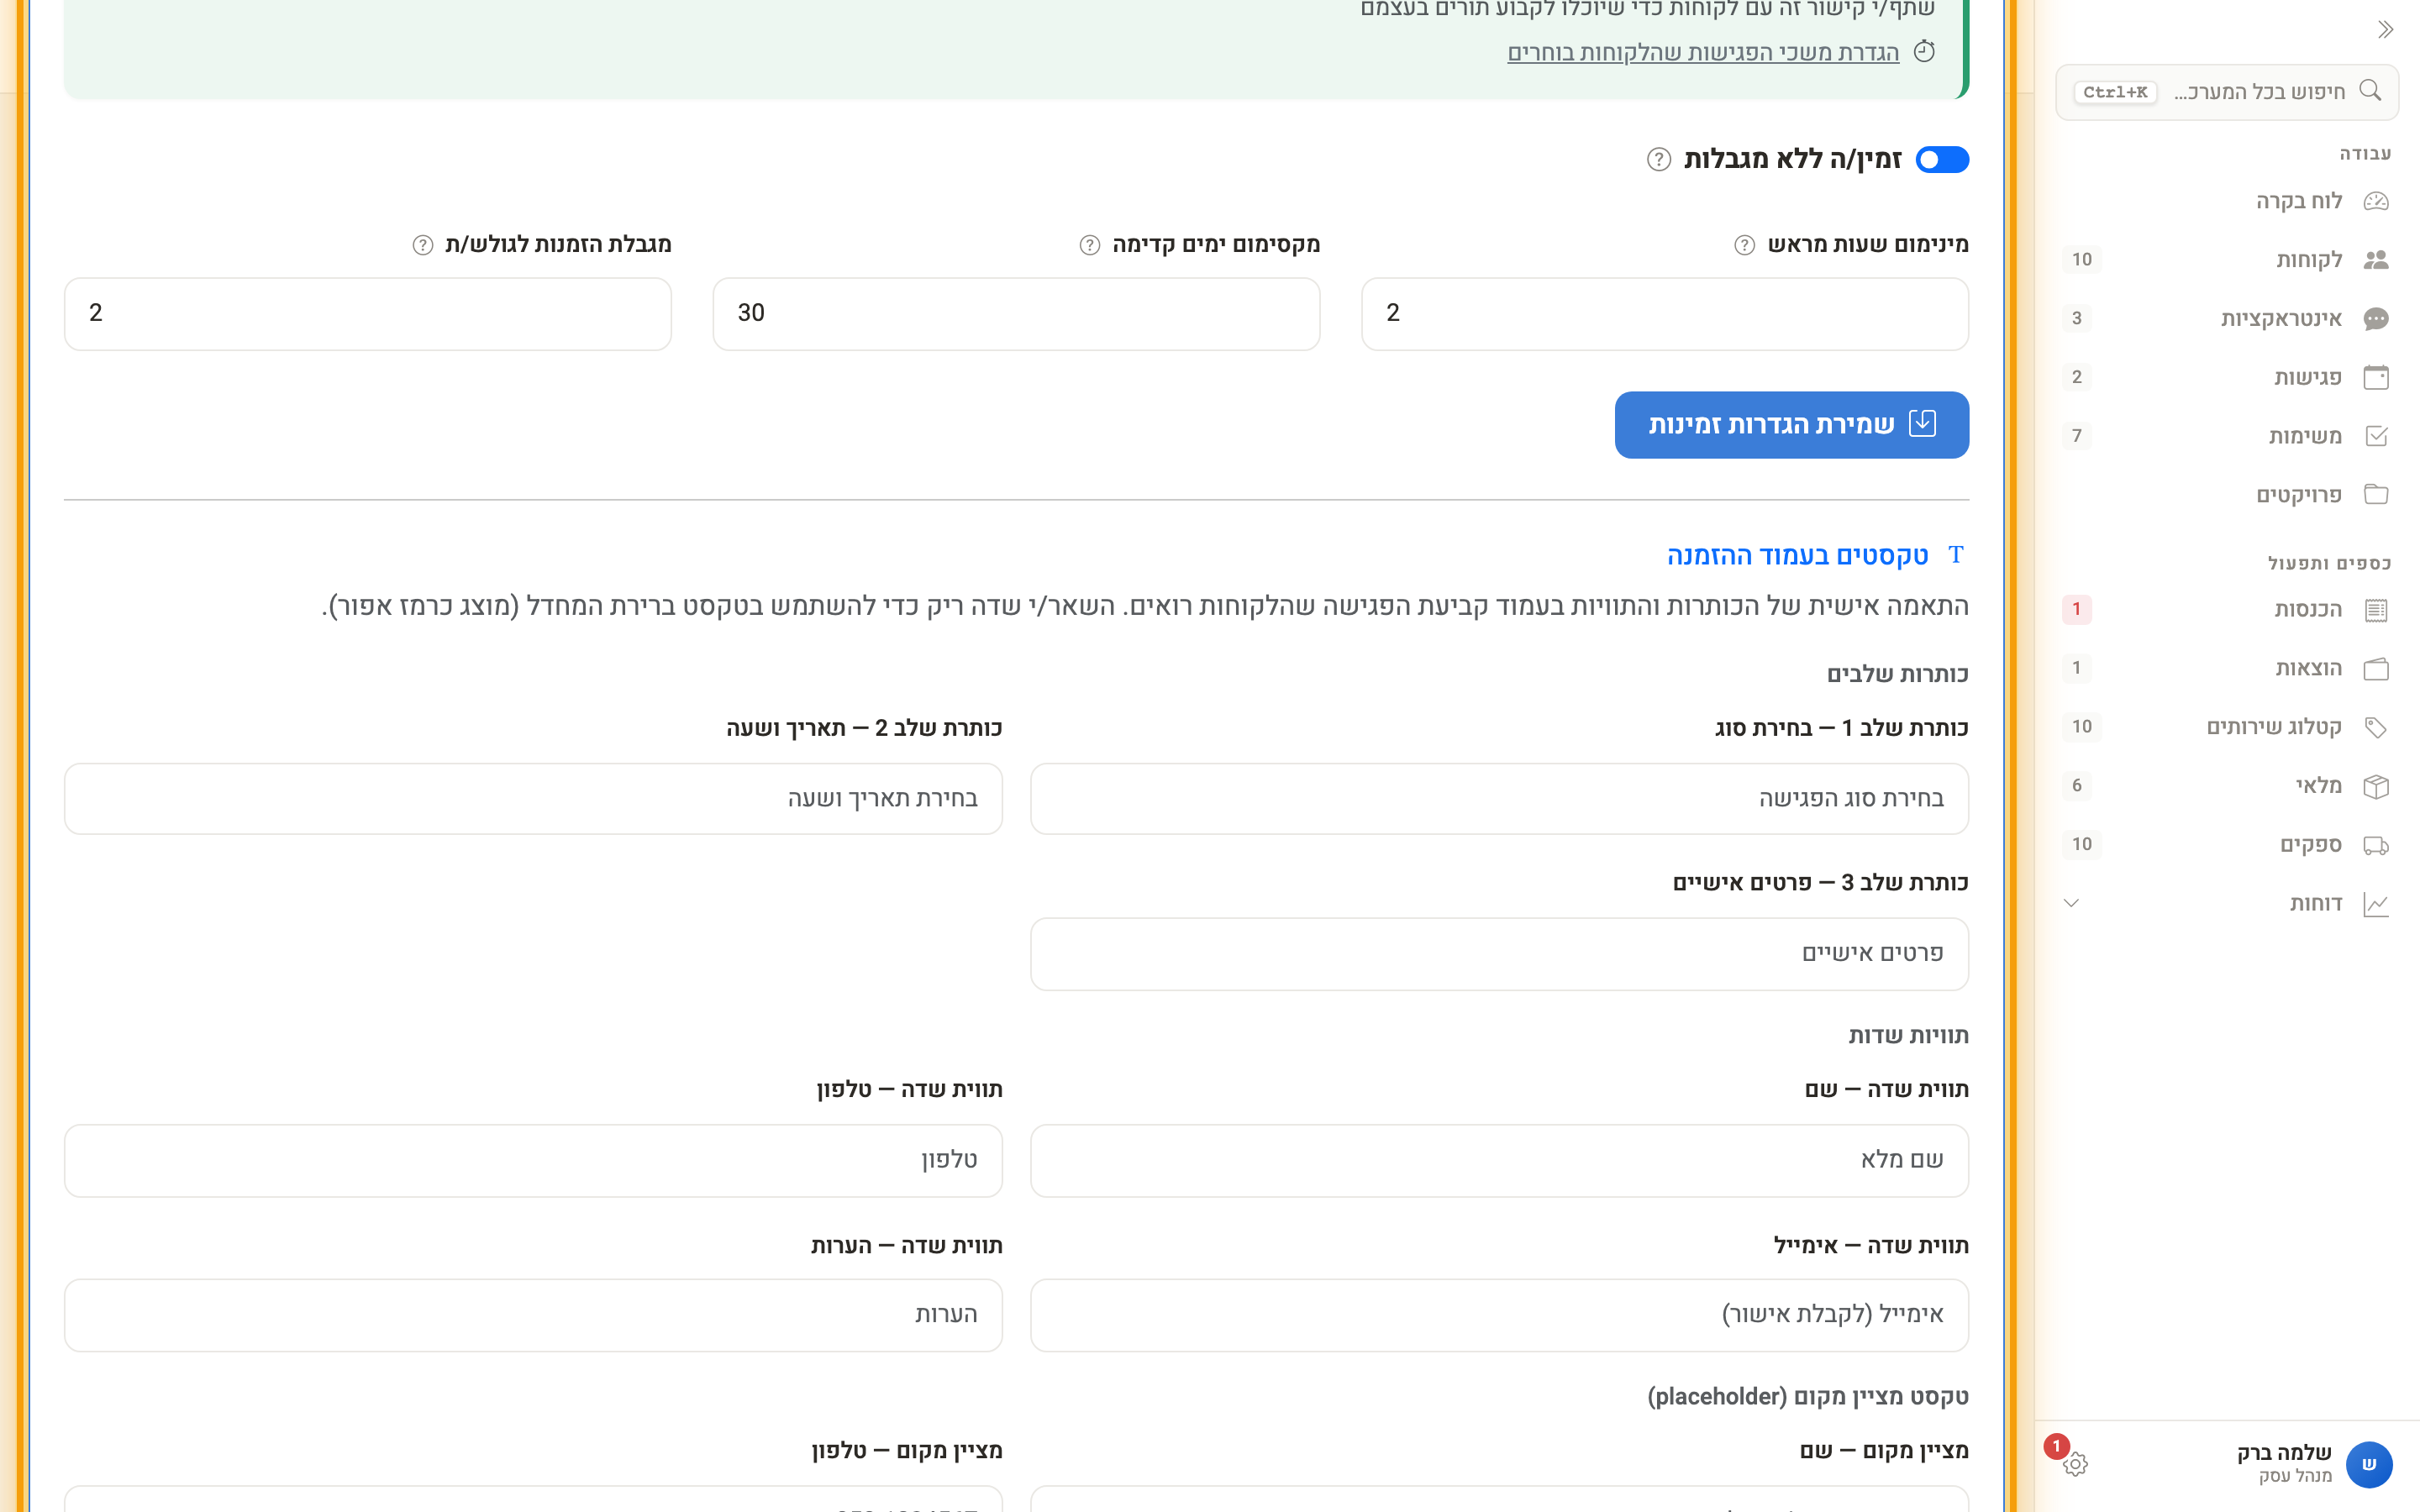
Task: Click מינימום שעות מראש number field
Action: pyautogui.click(x=1664, y=314)
